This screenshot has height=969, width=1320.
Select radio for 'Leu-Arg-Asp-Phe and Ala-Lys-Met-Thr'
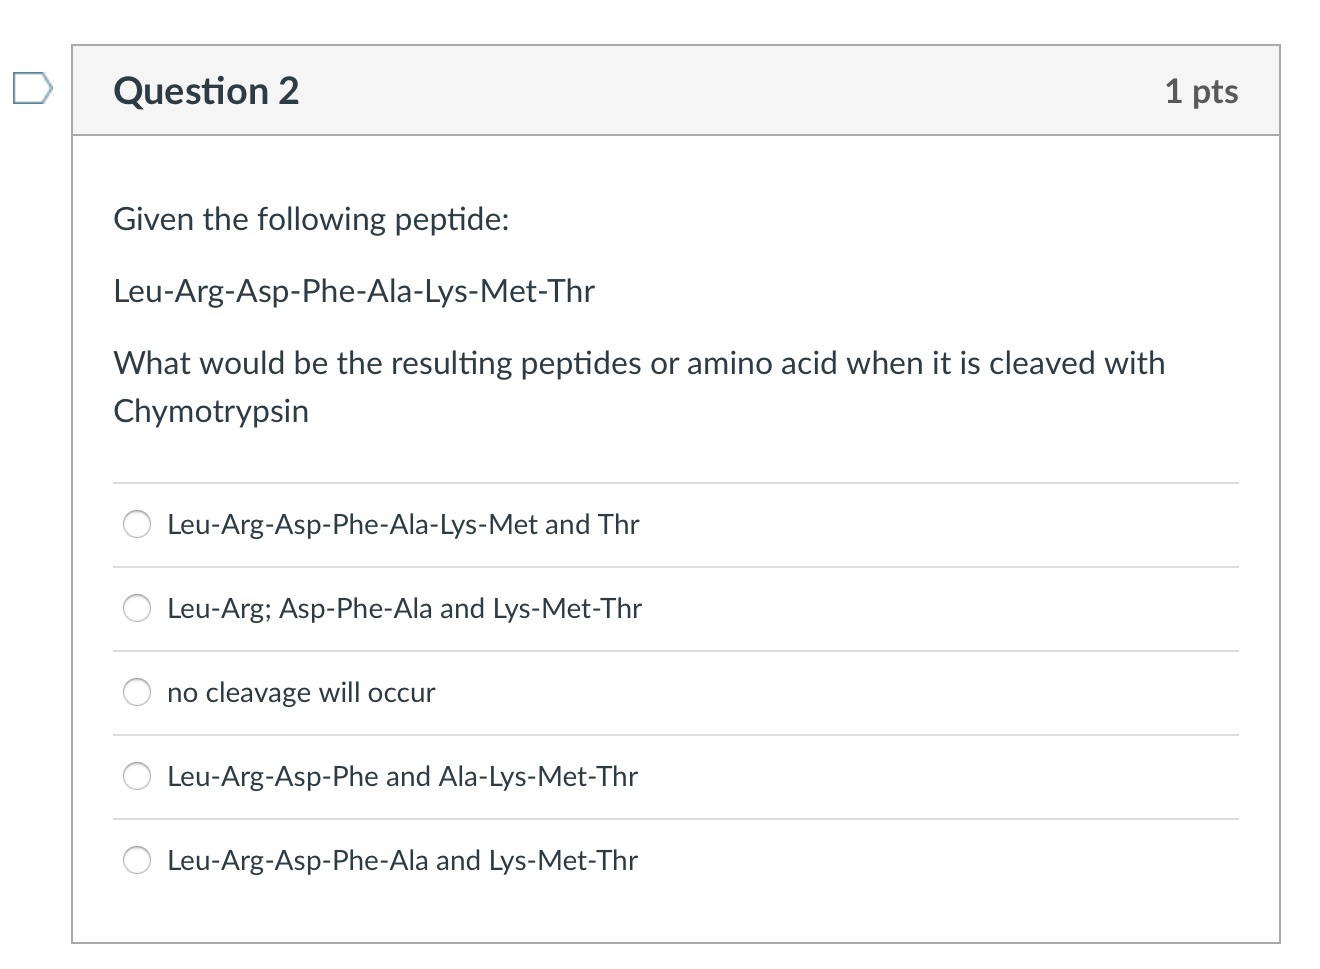137,776
